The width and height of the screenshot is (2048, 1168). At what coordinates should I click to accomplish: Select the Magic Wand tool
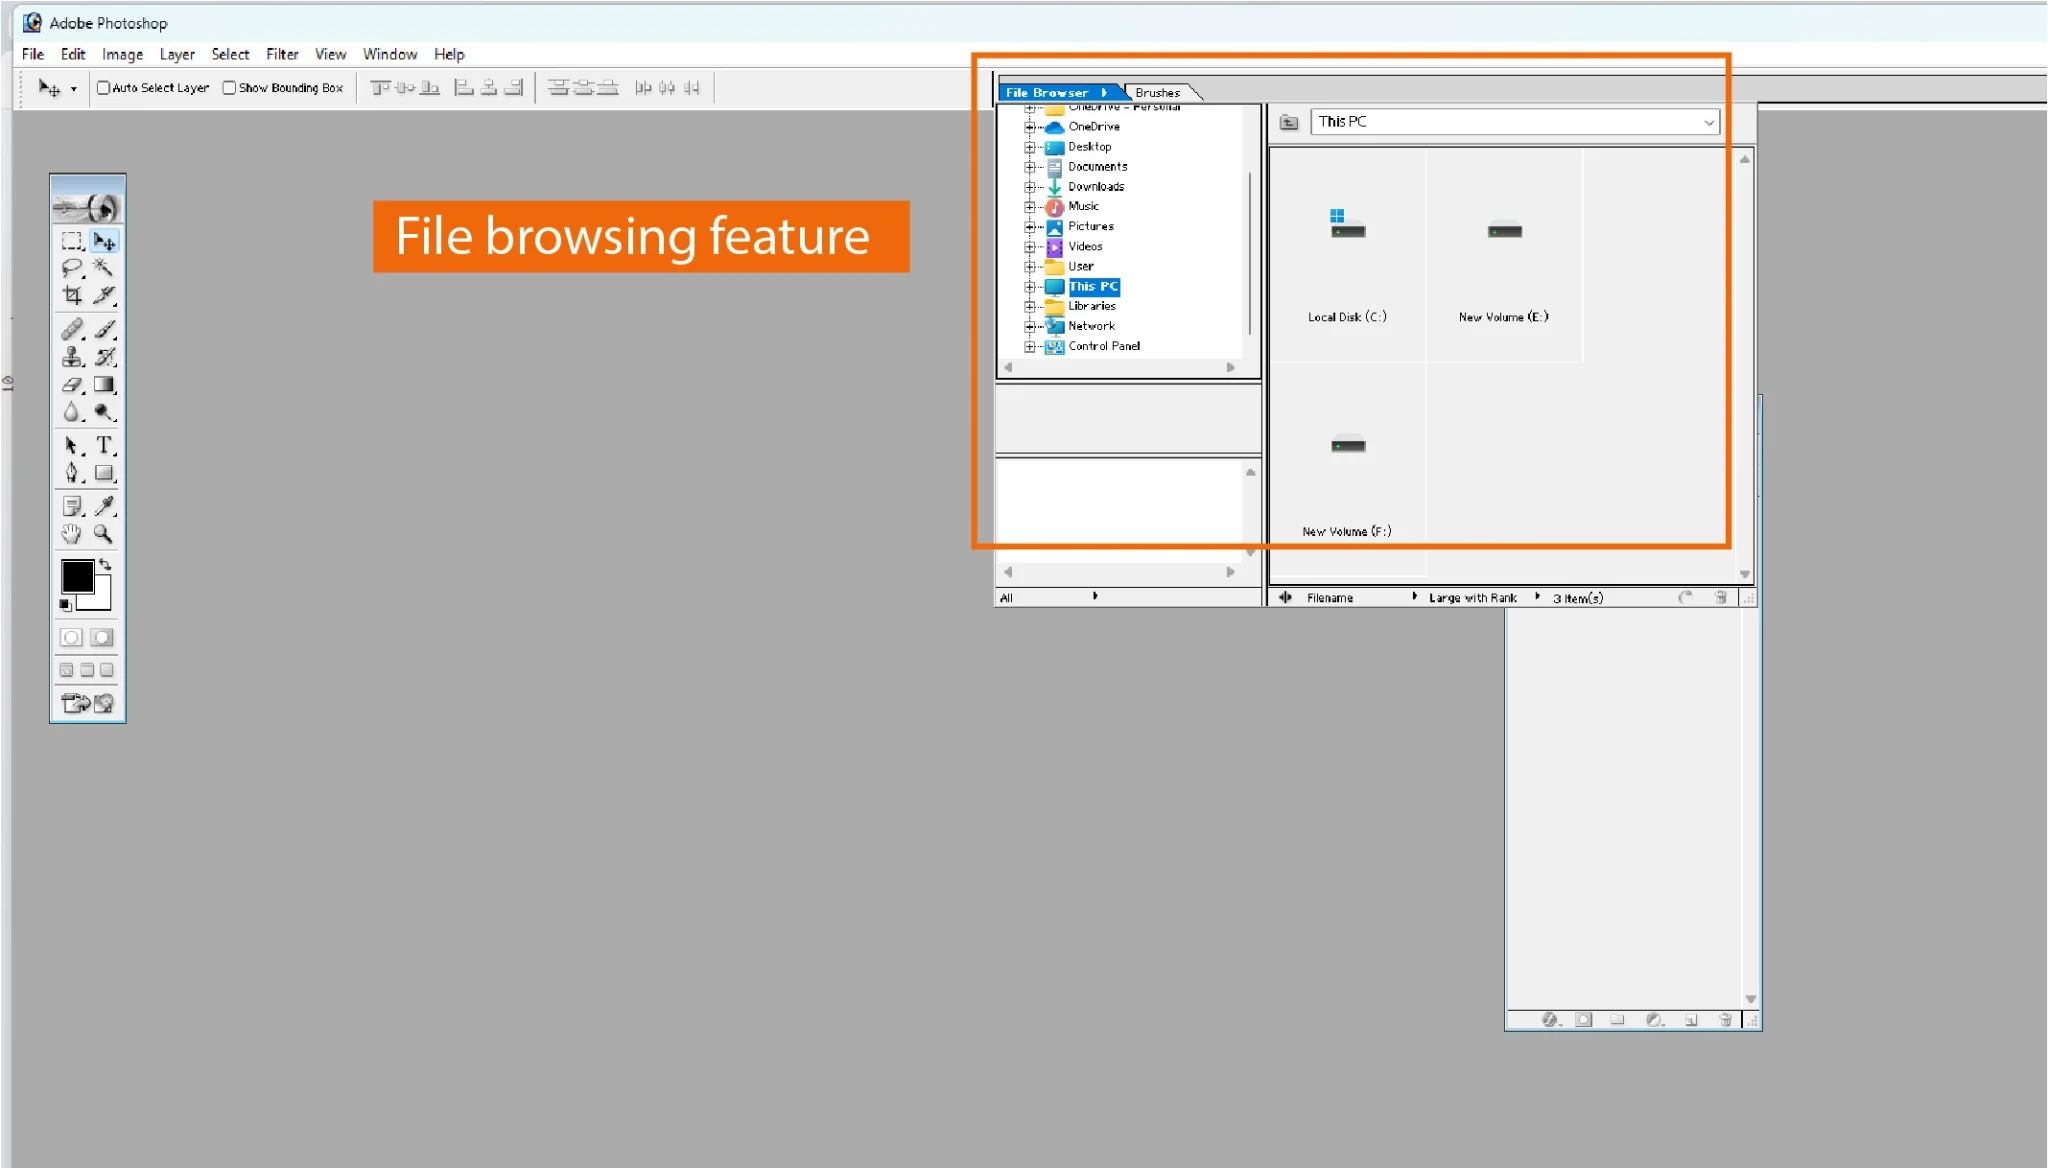[x=103, y=268]
